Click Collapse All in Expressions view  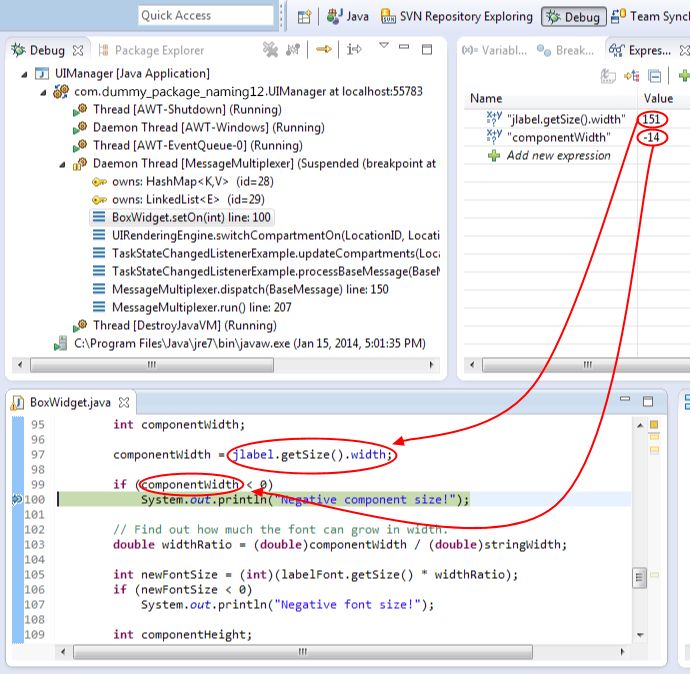(x=655, y=76)
